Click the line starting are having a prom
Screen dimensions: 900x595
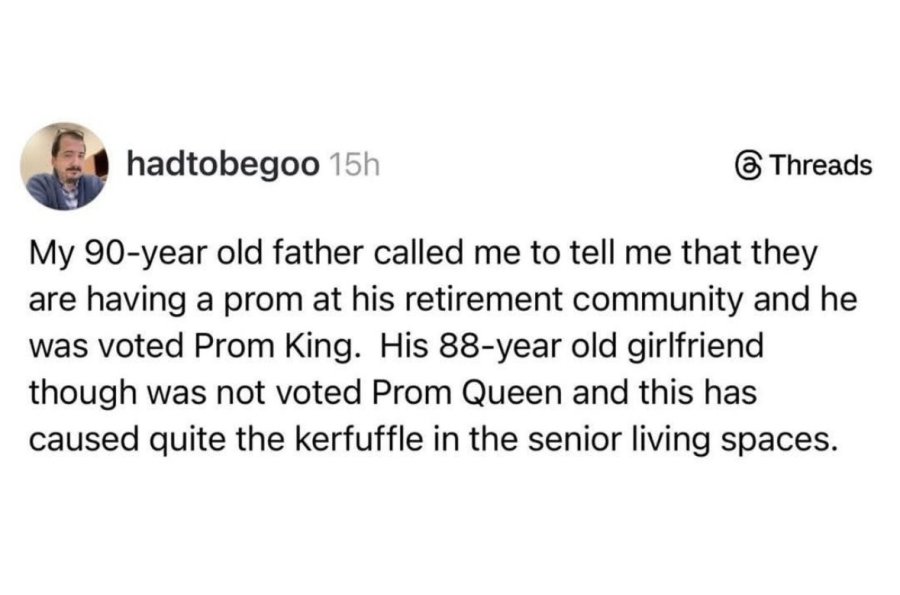coord(443,301)
